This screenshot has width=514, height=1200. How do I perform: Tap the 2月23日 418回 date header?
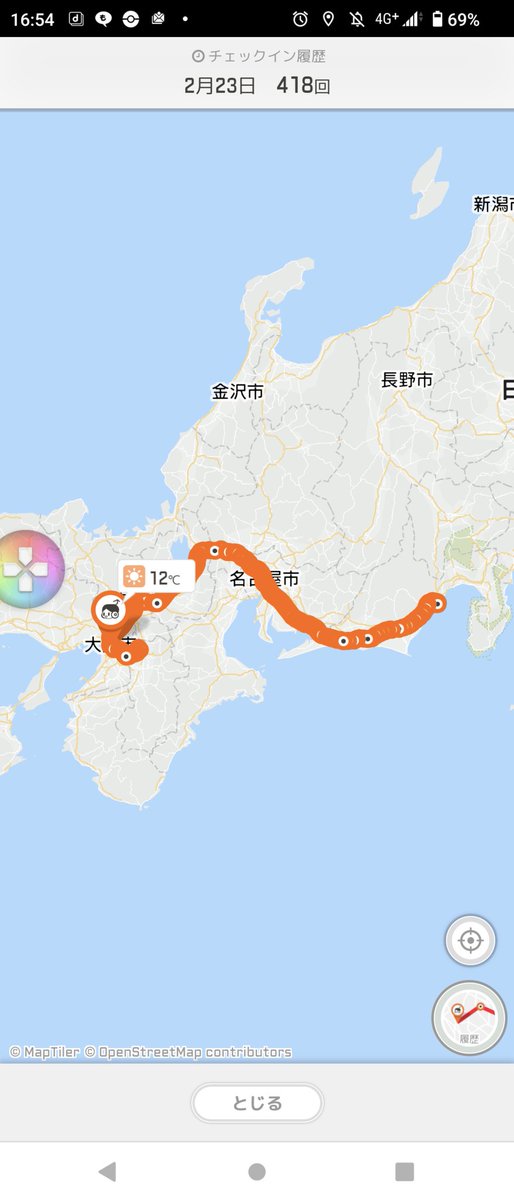pos(257,86)
